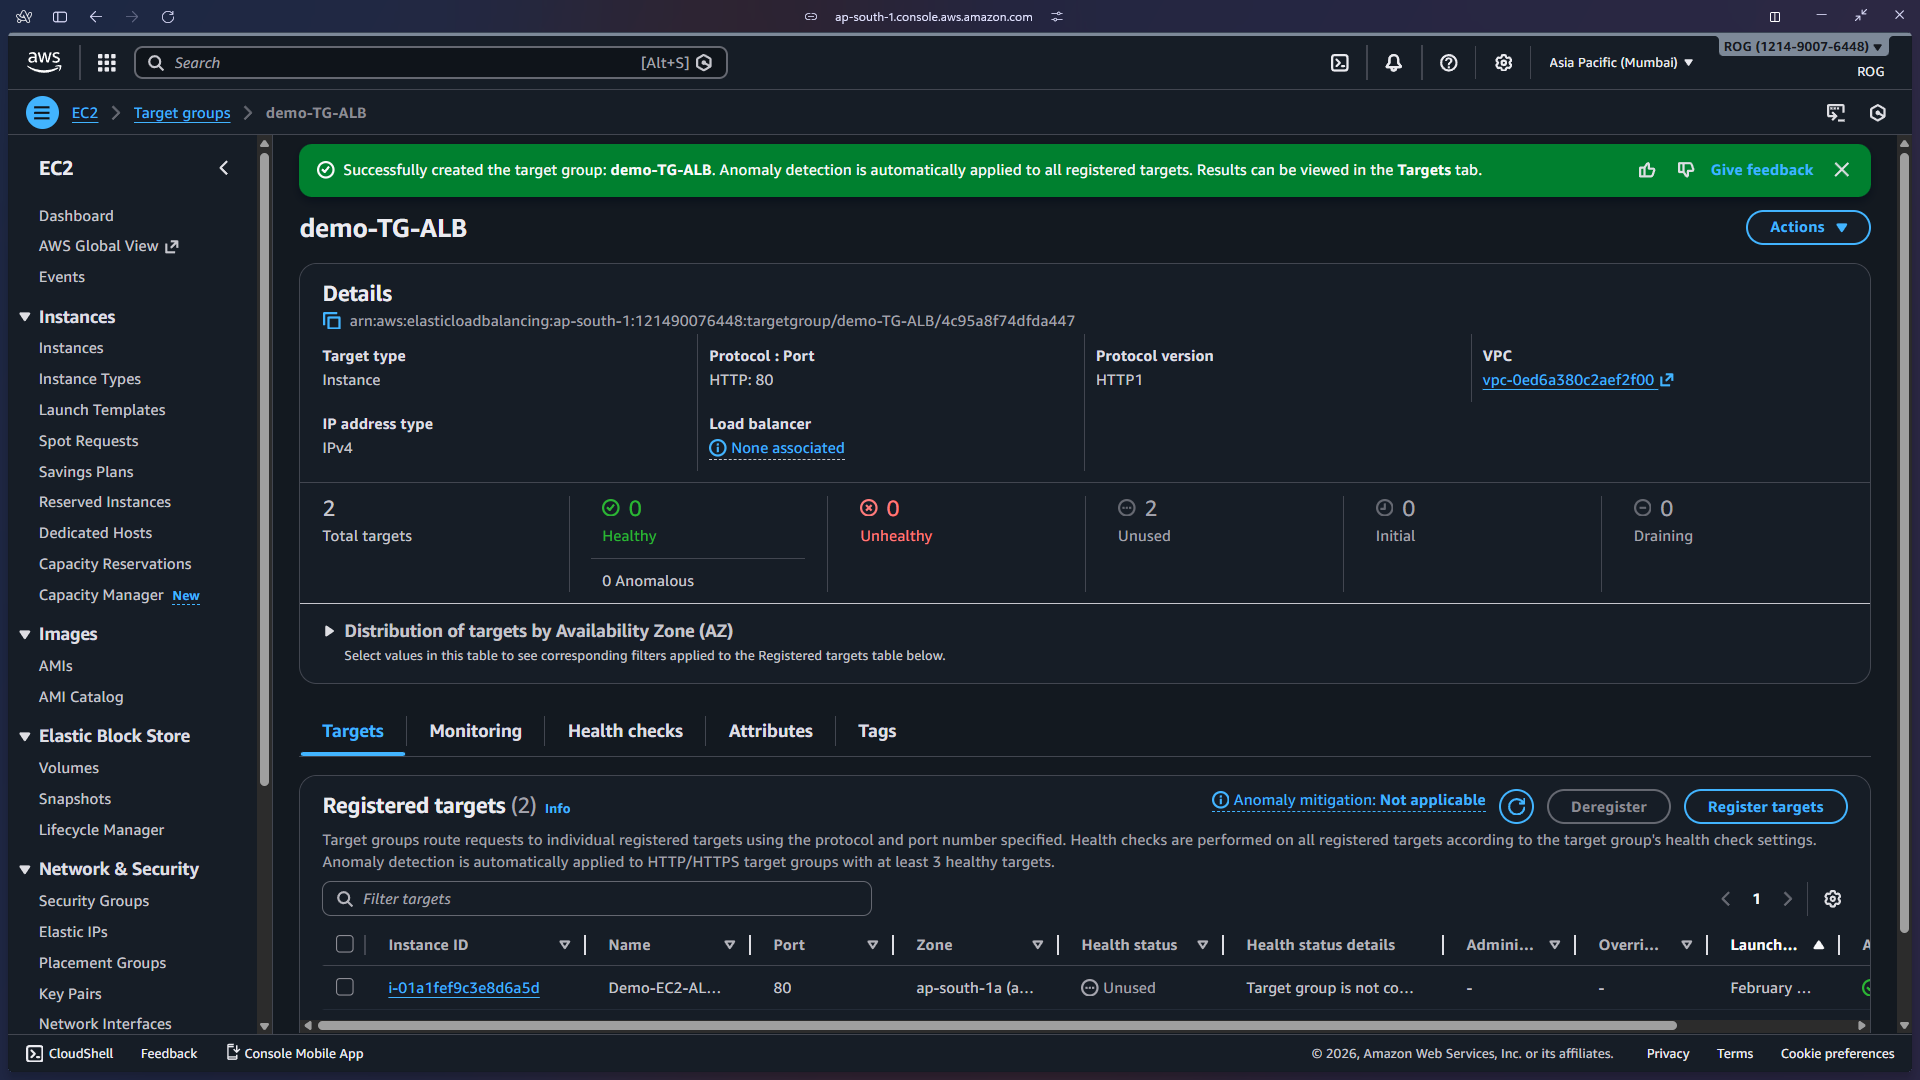Open the notifications bell

1393,63
